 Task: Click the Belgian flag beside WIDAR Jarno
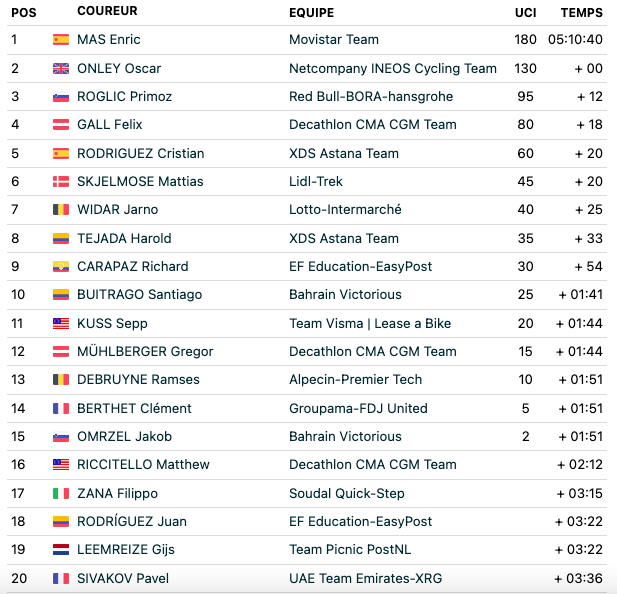click(x=61, y=209)
